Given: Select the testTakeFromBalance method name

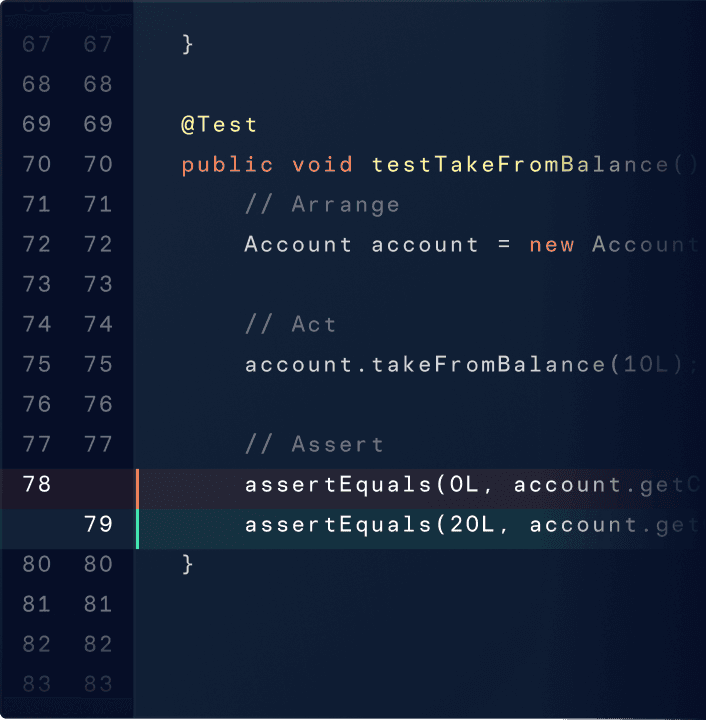Looking at the screenshot, I should pyautogui.click(x=521, y=165).
